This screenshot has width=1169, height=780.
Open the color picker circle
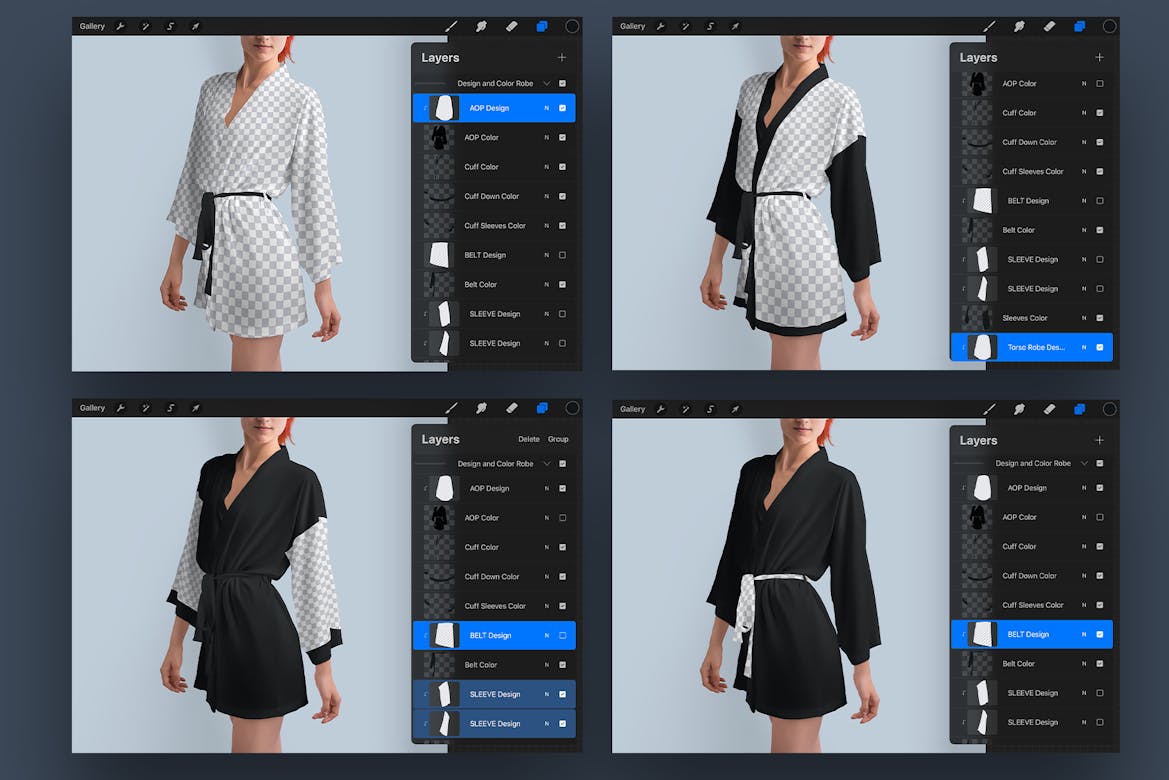571,26
